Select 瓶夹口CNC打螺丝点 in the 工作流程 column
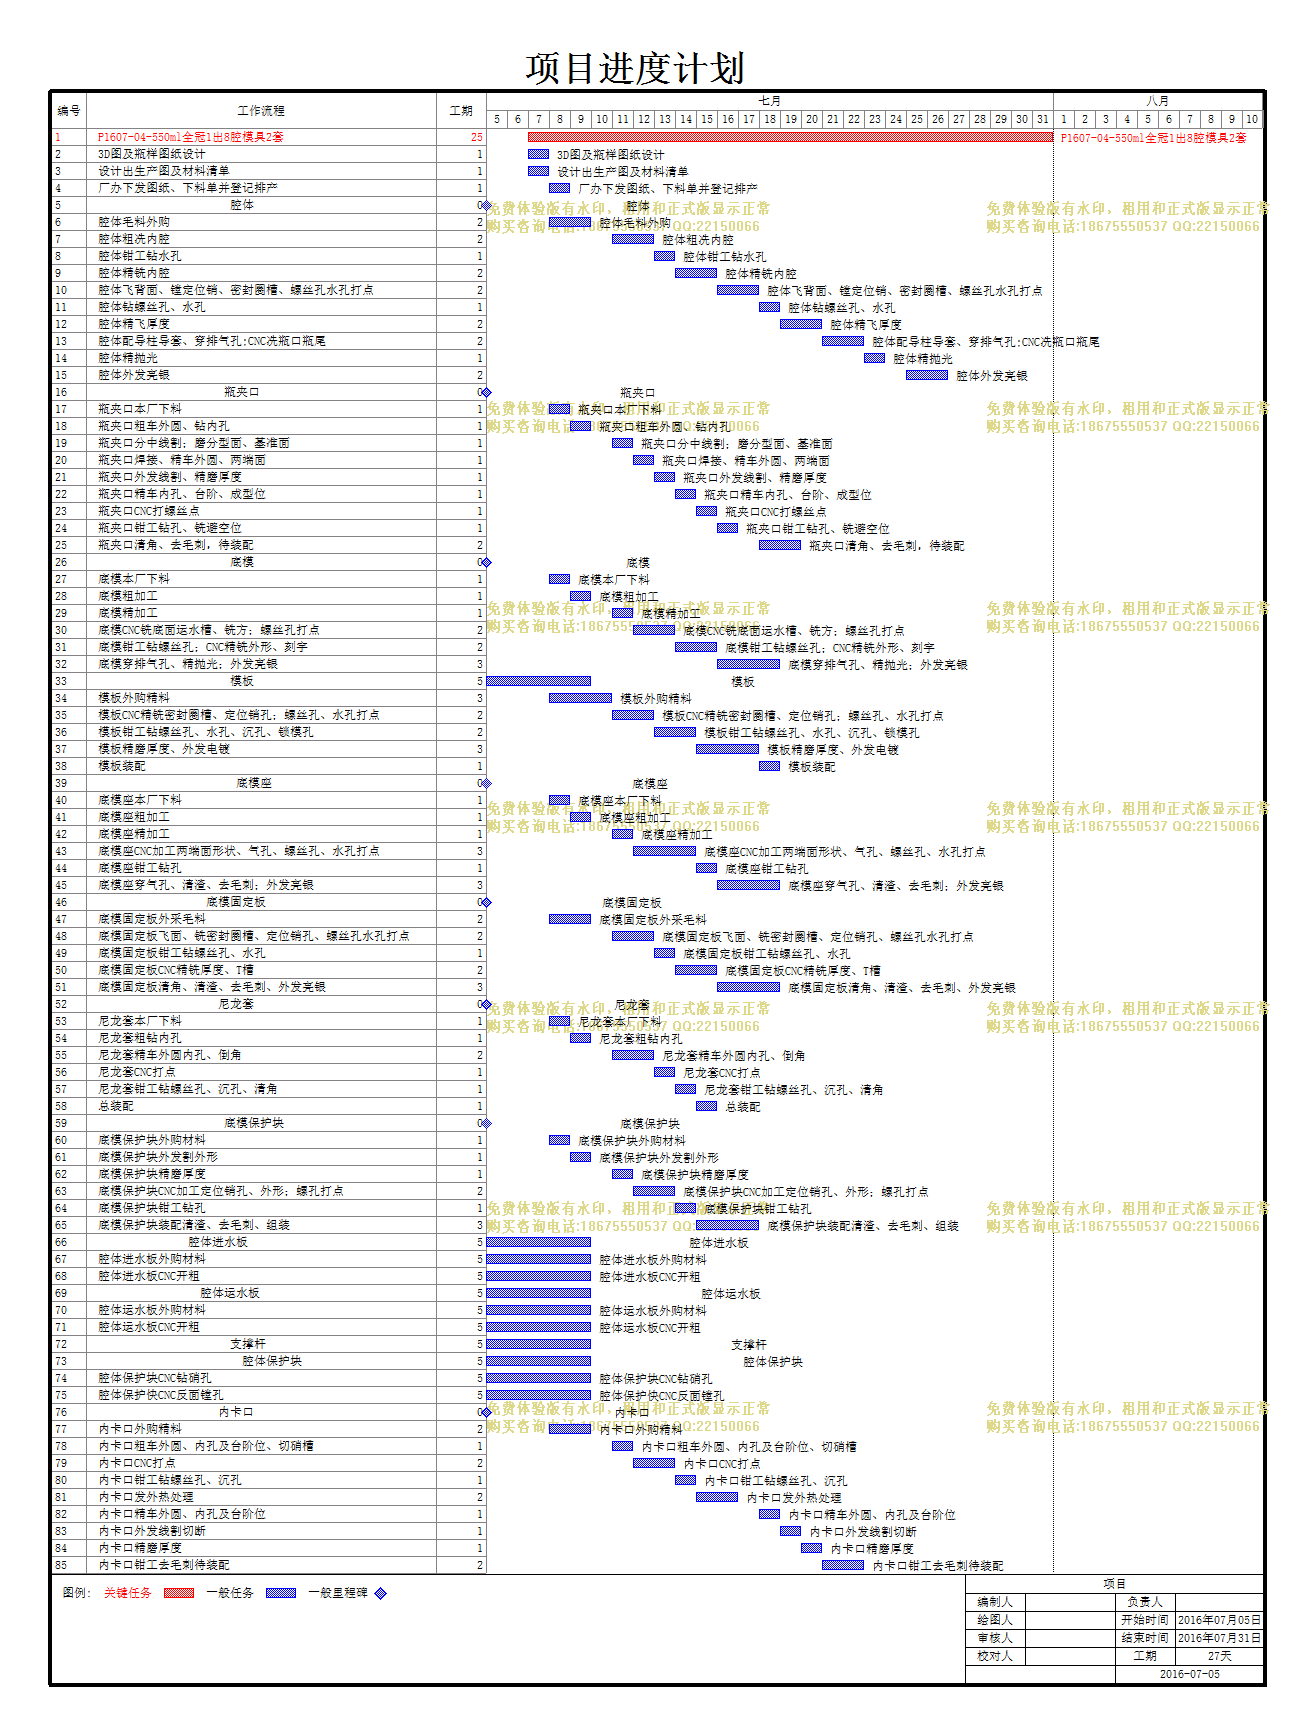 pos(149,511)
